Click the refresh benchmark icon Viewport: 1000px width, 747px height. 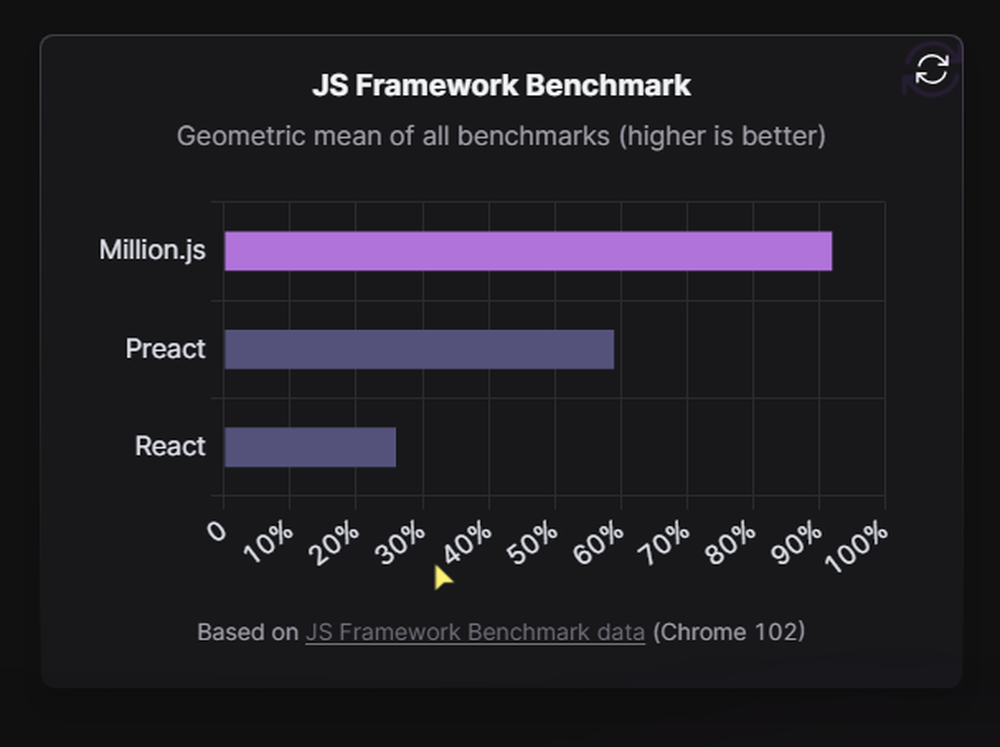coord(932,68)
